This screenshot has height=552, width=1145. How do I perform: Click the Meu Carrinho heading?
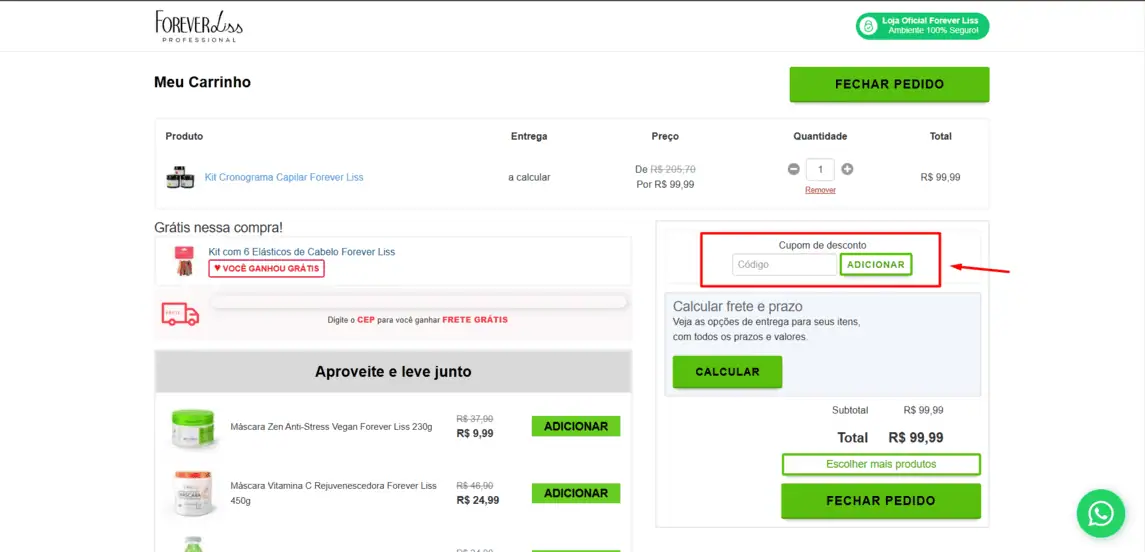(x=202, y=83)
